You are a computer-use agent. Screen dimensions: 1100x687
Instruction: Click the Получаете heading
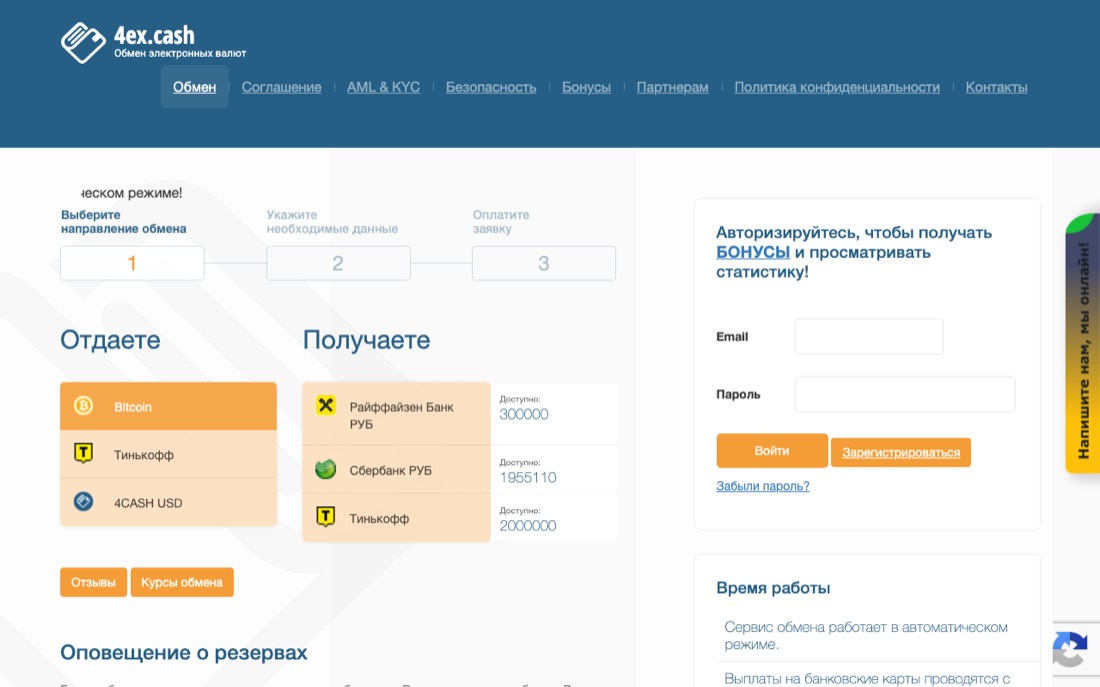(366, 340)
